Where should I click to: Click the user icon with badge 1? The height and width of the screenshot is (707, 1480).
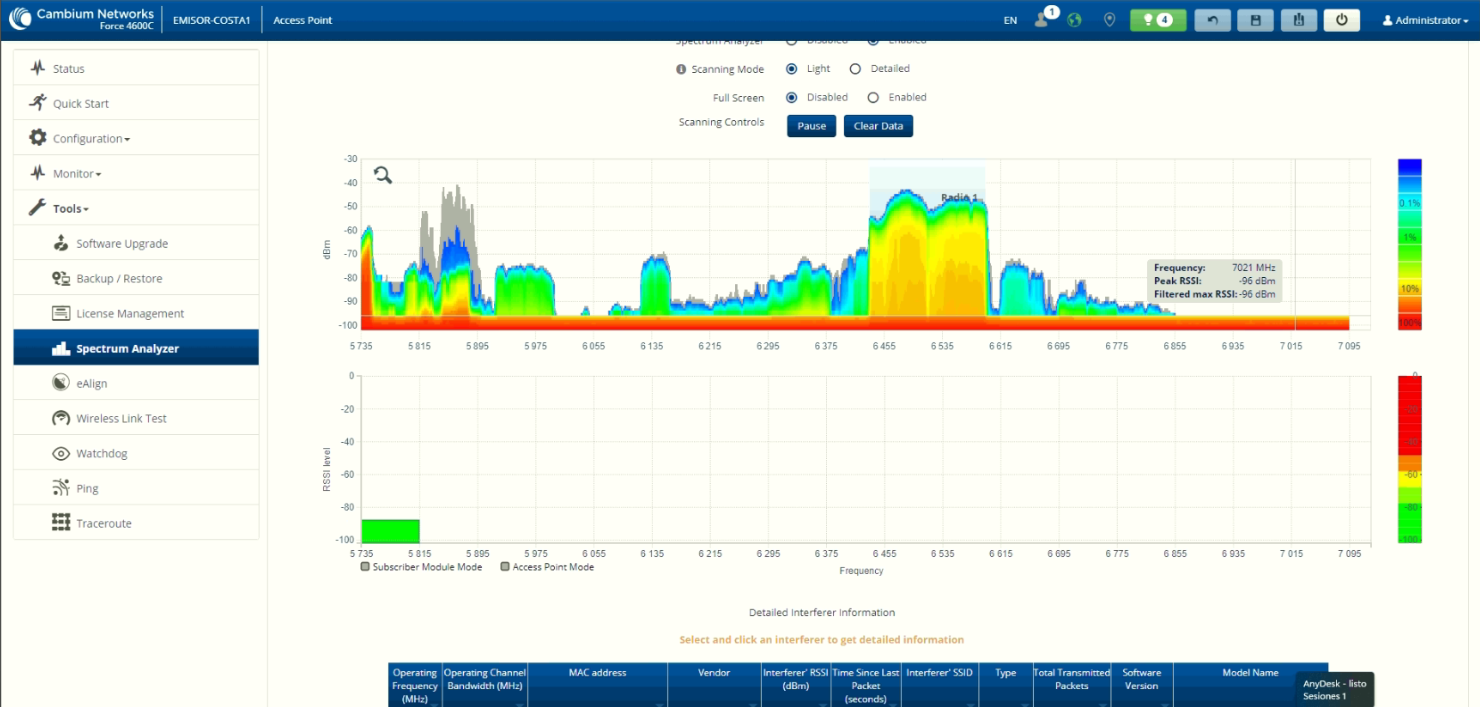point(1045,17)
